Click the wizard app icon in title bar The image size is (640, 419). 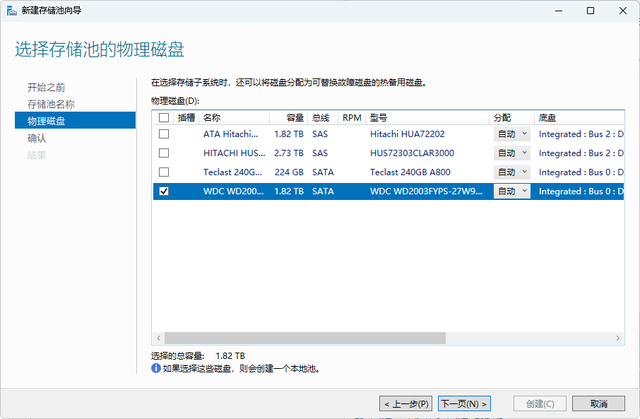click(11, 11)
